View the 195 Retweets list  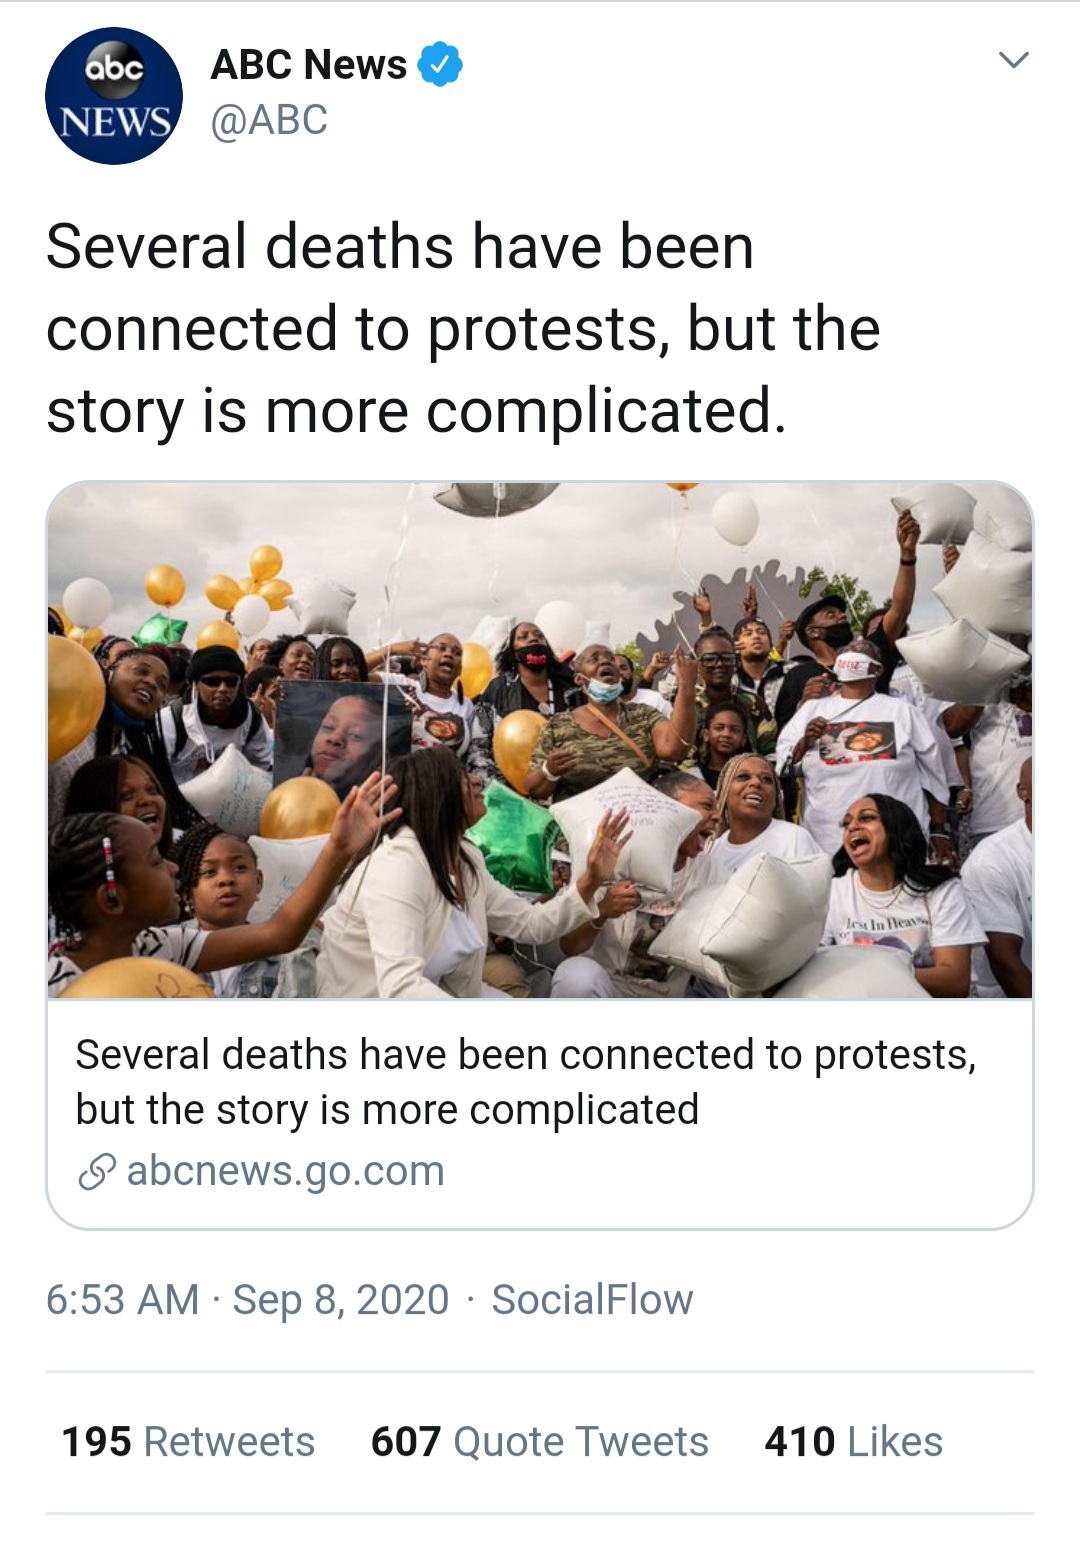pos(188,1442)
